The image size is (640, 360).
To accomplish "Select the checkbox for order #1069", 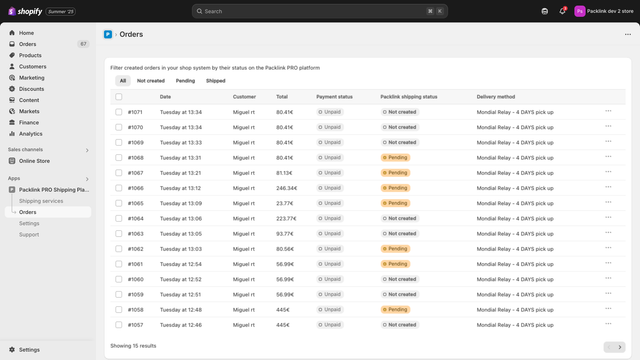I will pyautogui.click(x=118, y=142).
